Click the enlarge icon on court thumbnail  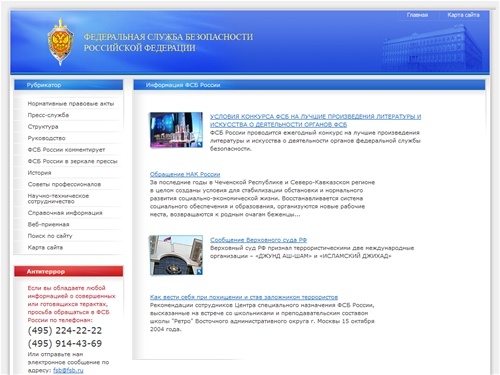[x=199, y=272]
